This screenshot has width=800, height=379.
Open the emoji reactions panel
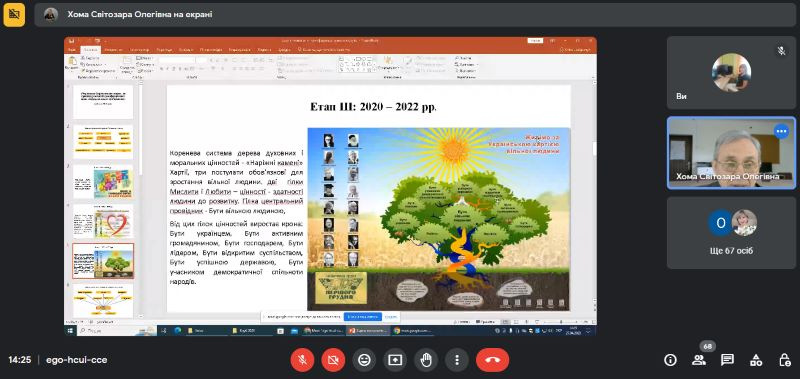coord(364,360)
